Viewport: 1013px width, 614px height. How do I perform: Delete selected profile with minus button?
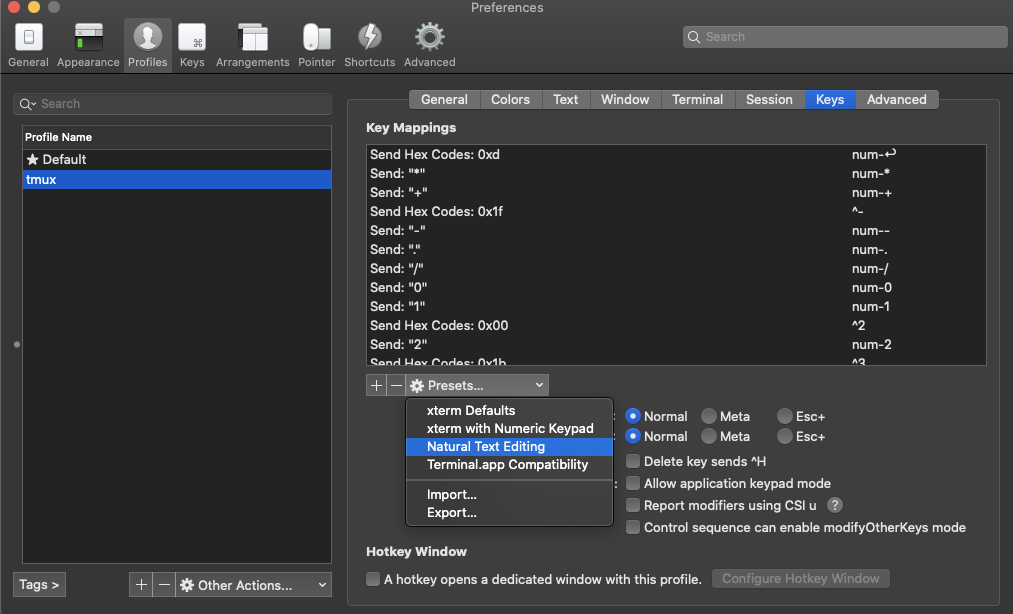[164, 585]
